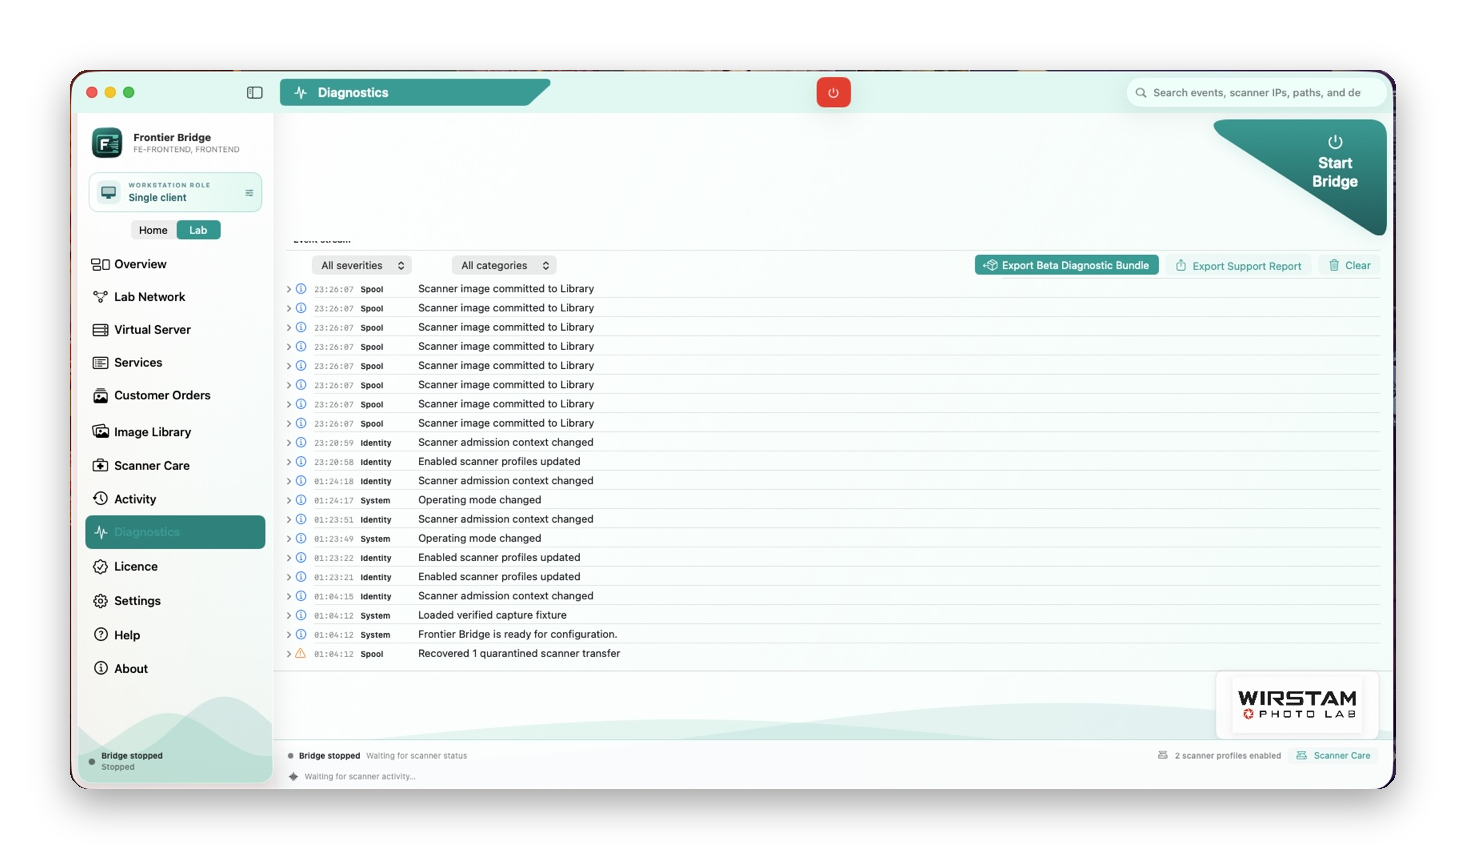Navigate to Image Library
Screen dimensions: 1466x859
[x=175, y=432]
